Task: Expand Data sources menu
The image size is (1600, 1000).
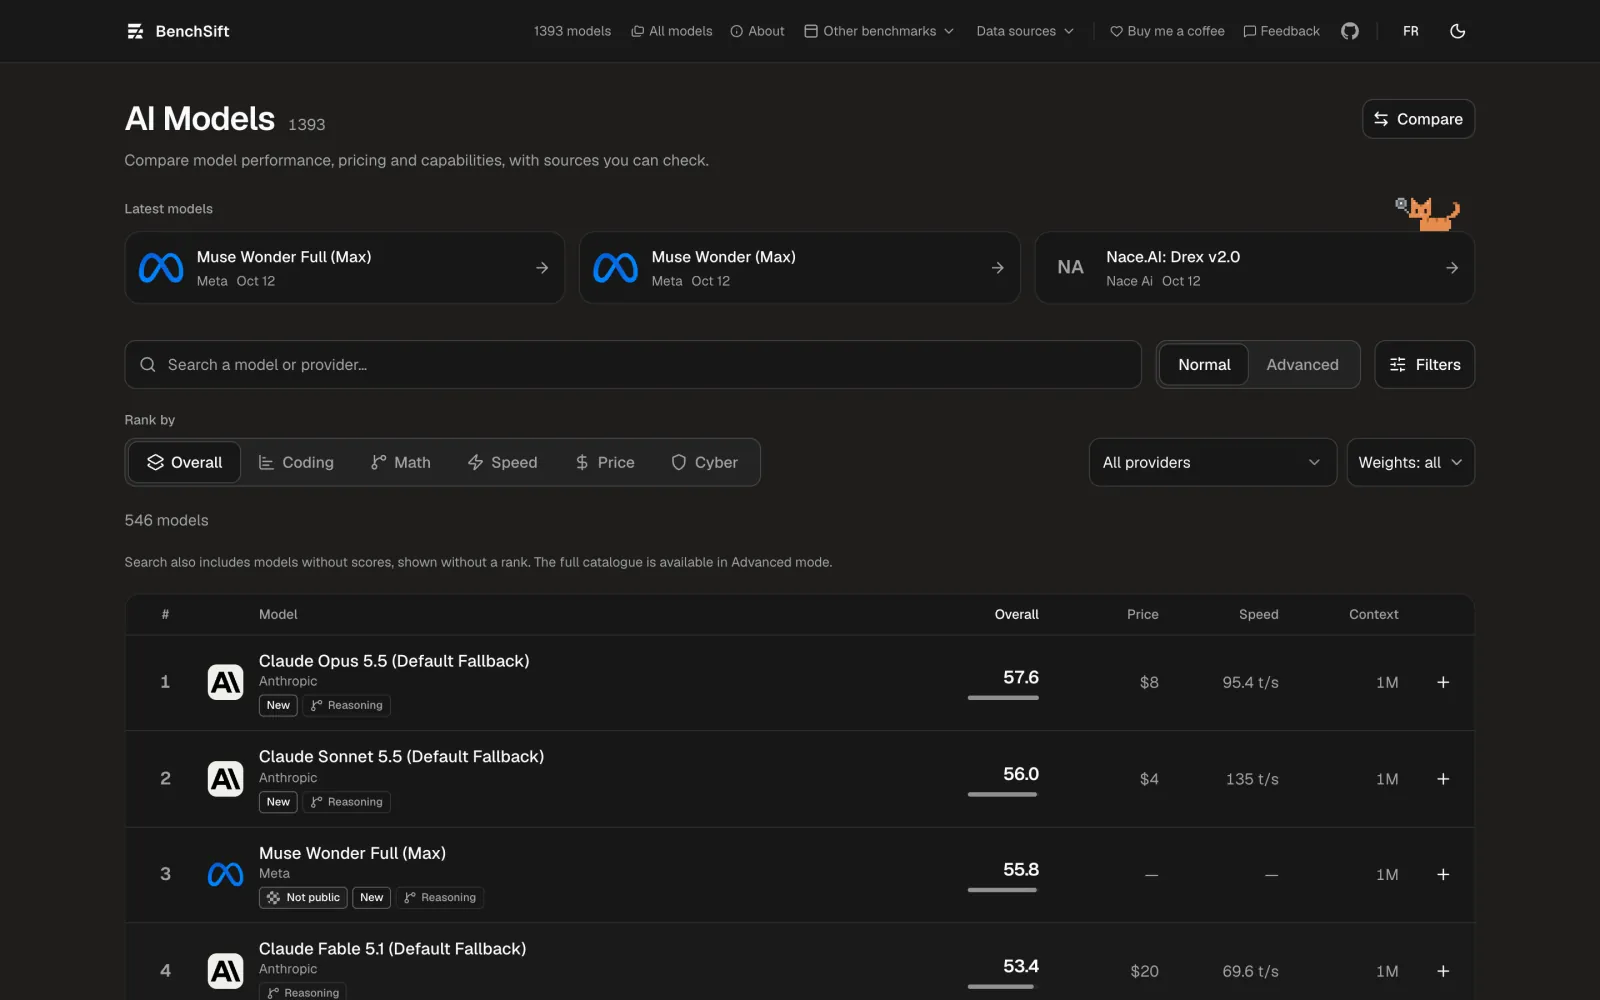Action: pyautogui.click(x=1025, y=31)
